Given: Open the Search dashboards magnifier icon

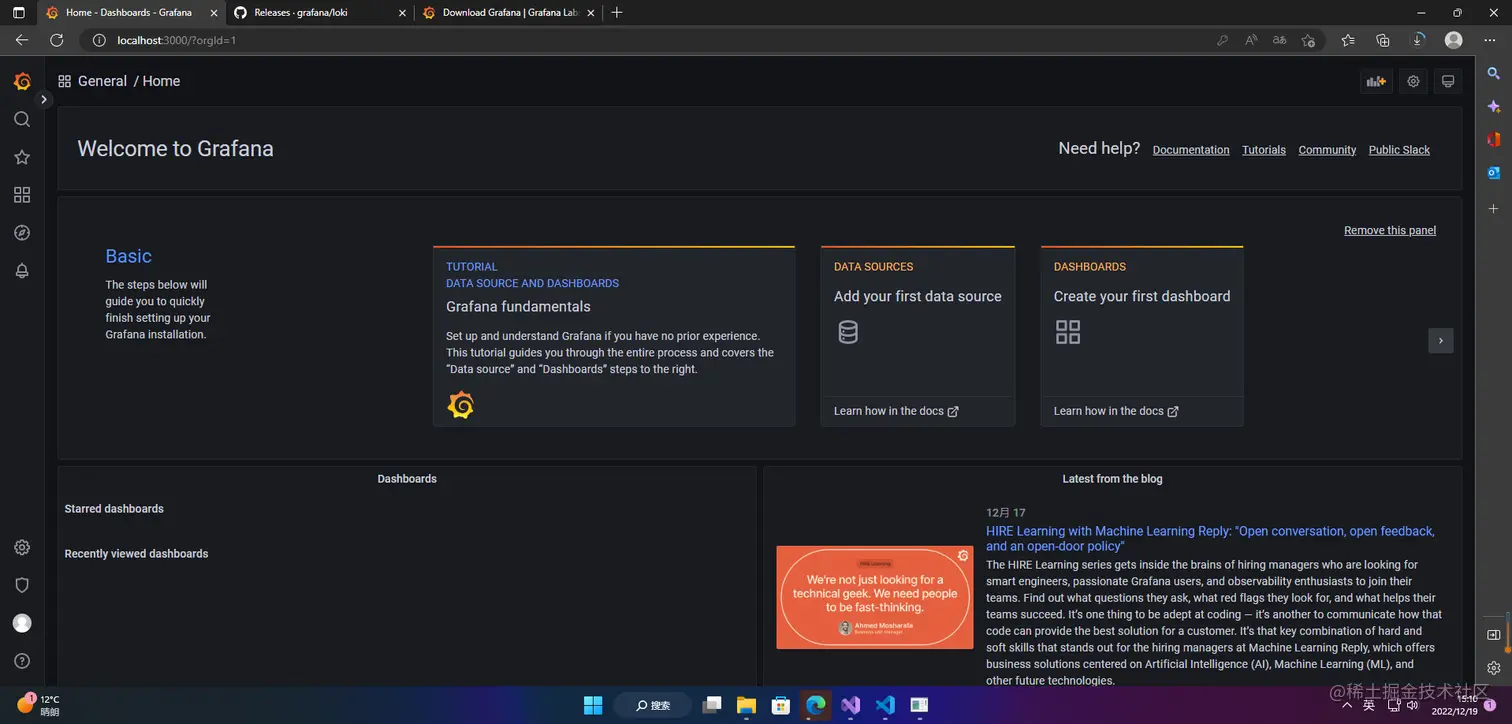Looking at the screenshot, I should (x=22, y=119).
